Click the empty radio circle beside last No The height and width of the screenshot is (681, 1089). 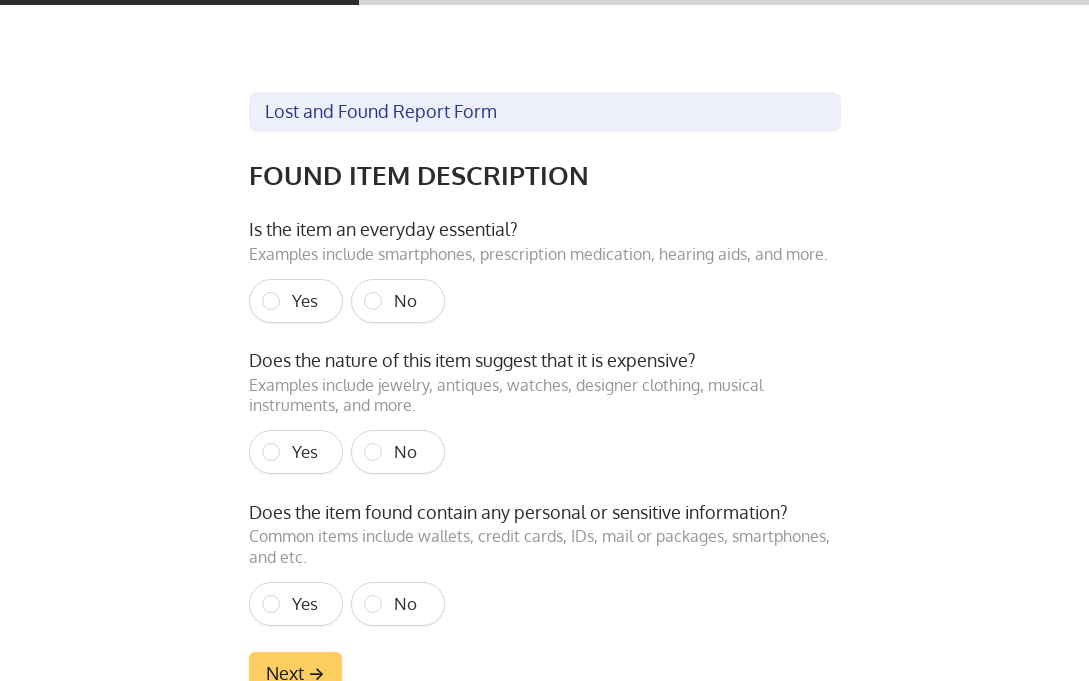pos(373,604)
